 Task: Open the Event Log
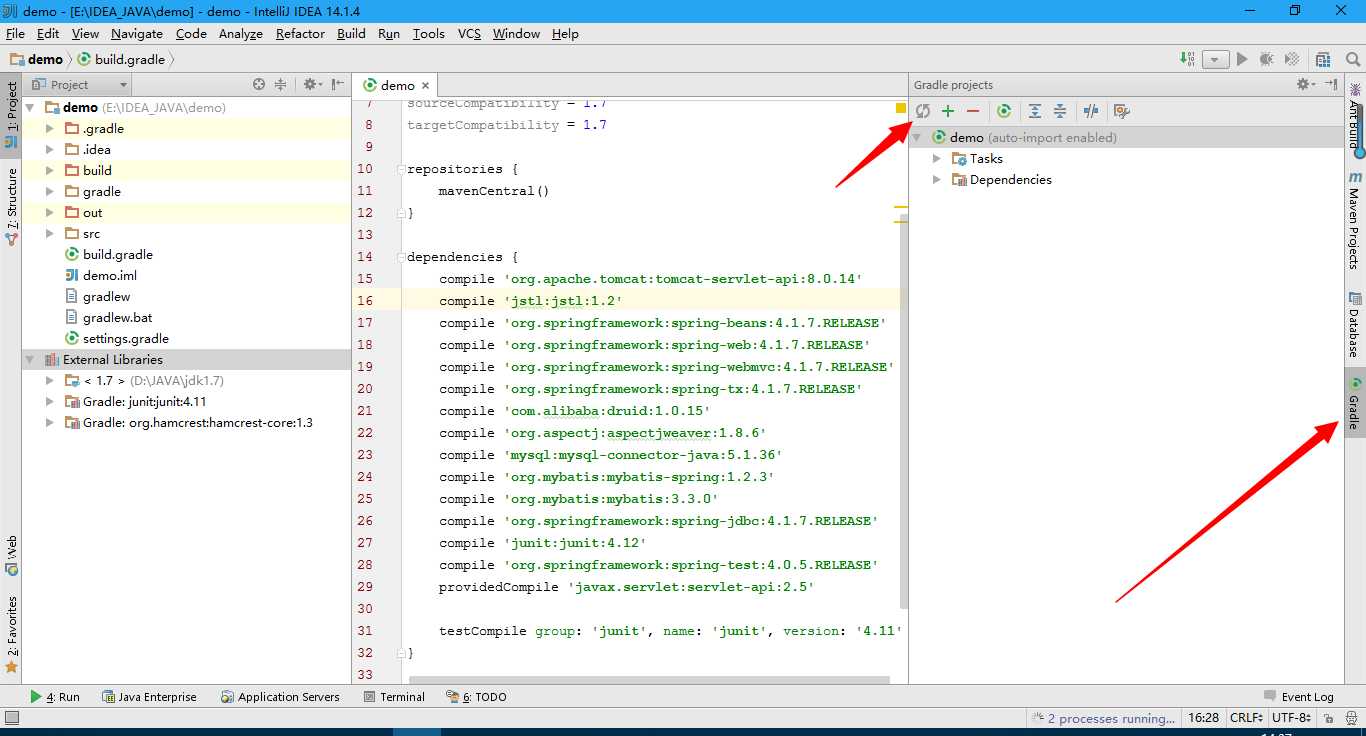click(x=1299, y=697)
